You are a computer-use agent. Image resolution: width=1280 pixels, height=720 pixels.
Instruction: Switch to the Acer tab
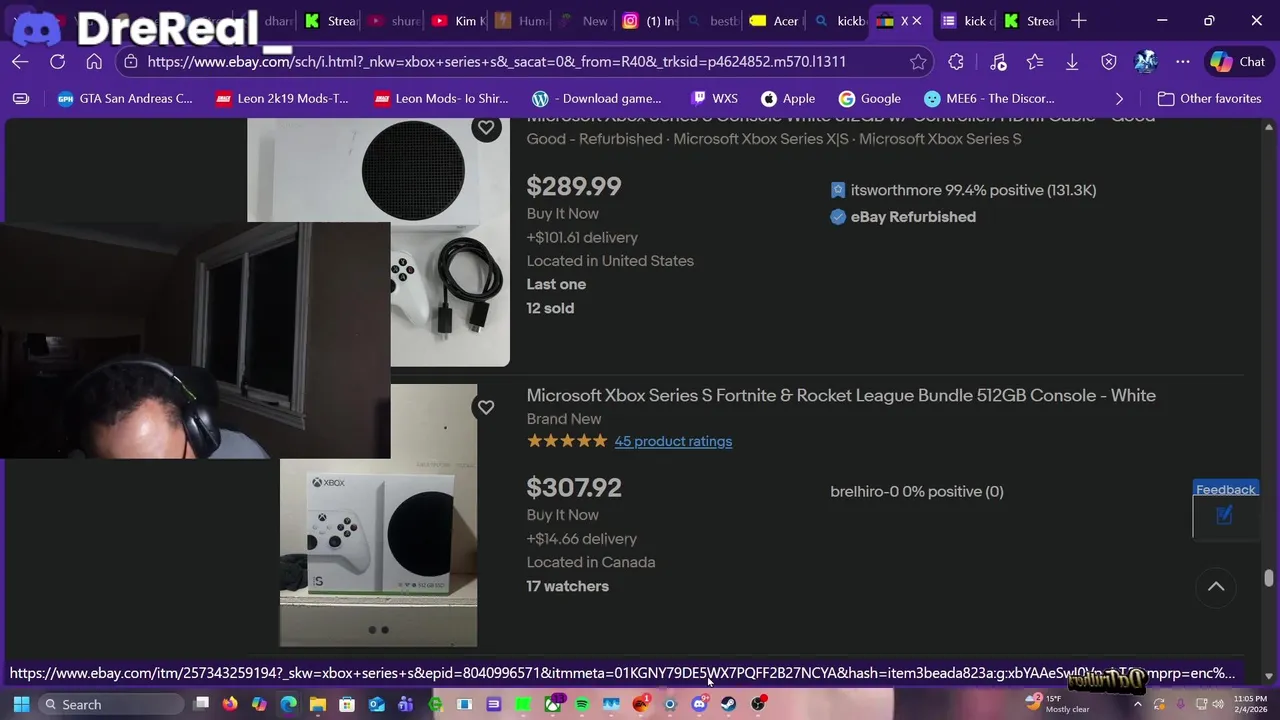click(x=776, y=20)
